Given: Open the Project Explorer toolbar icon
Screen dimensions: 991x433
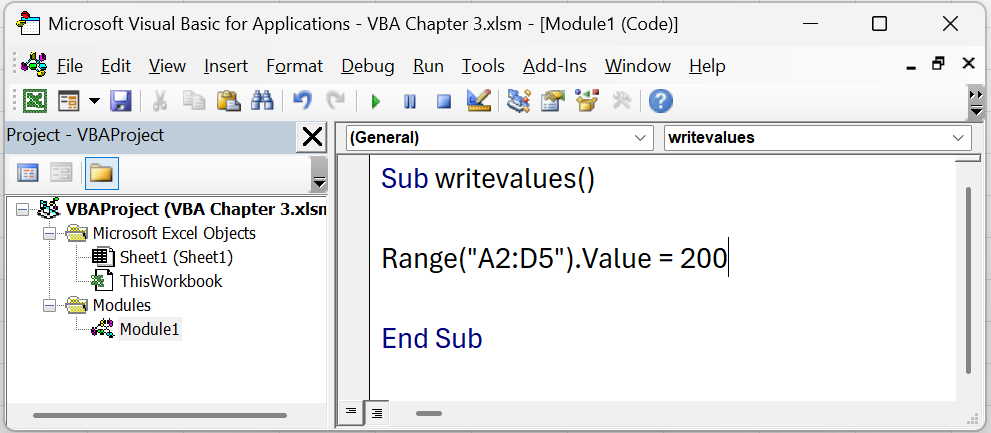Looking at the screenshot, I should click(x=518, y=101).
